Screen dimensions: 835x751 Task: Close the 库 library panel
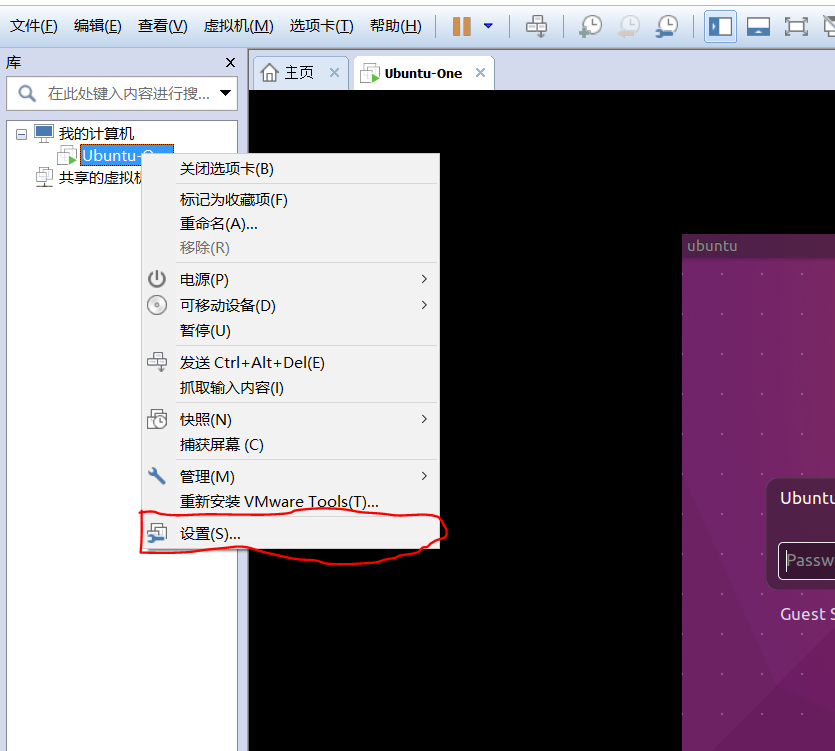point(230,63)
